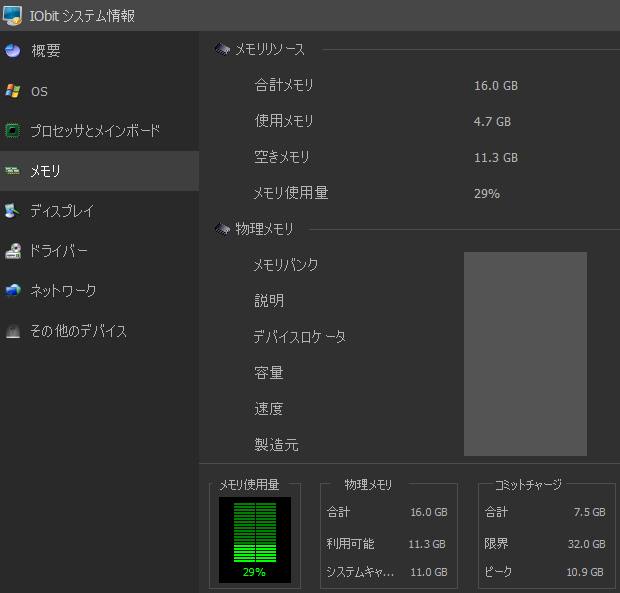Select the ディスプレイ sidebar item
The image size is (620, 593).
[x=62, y=211]
